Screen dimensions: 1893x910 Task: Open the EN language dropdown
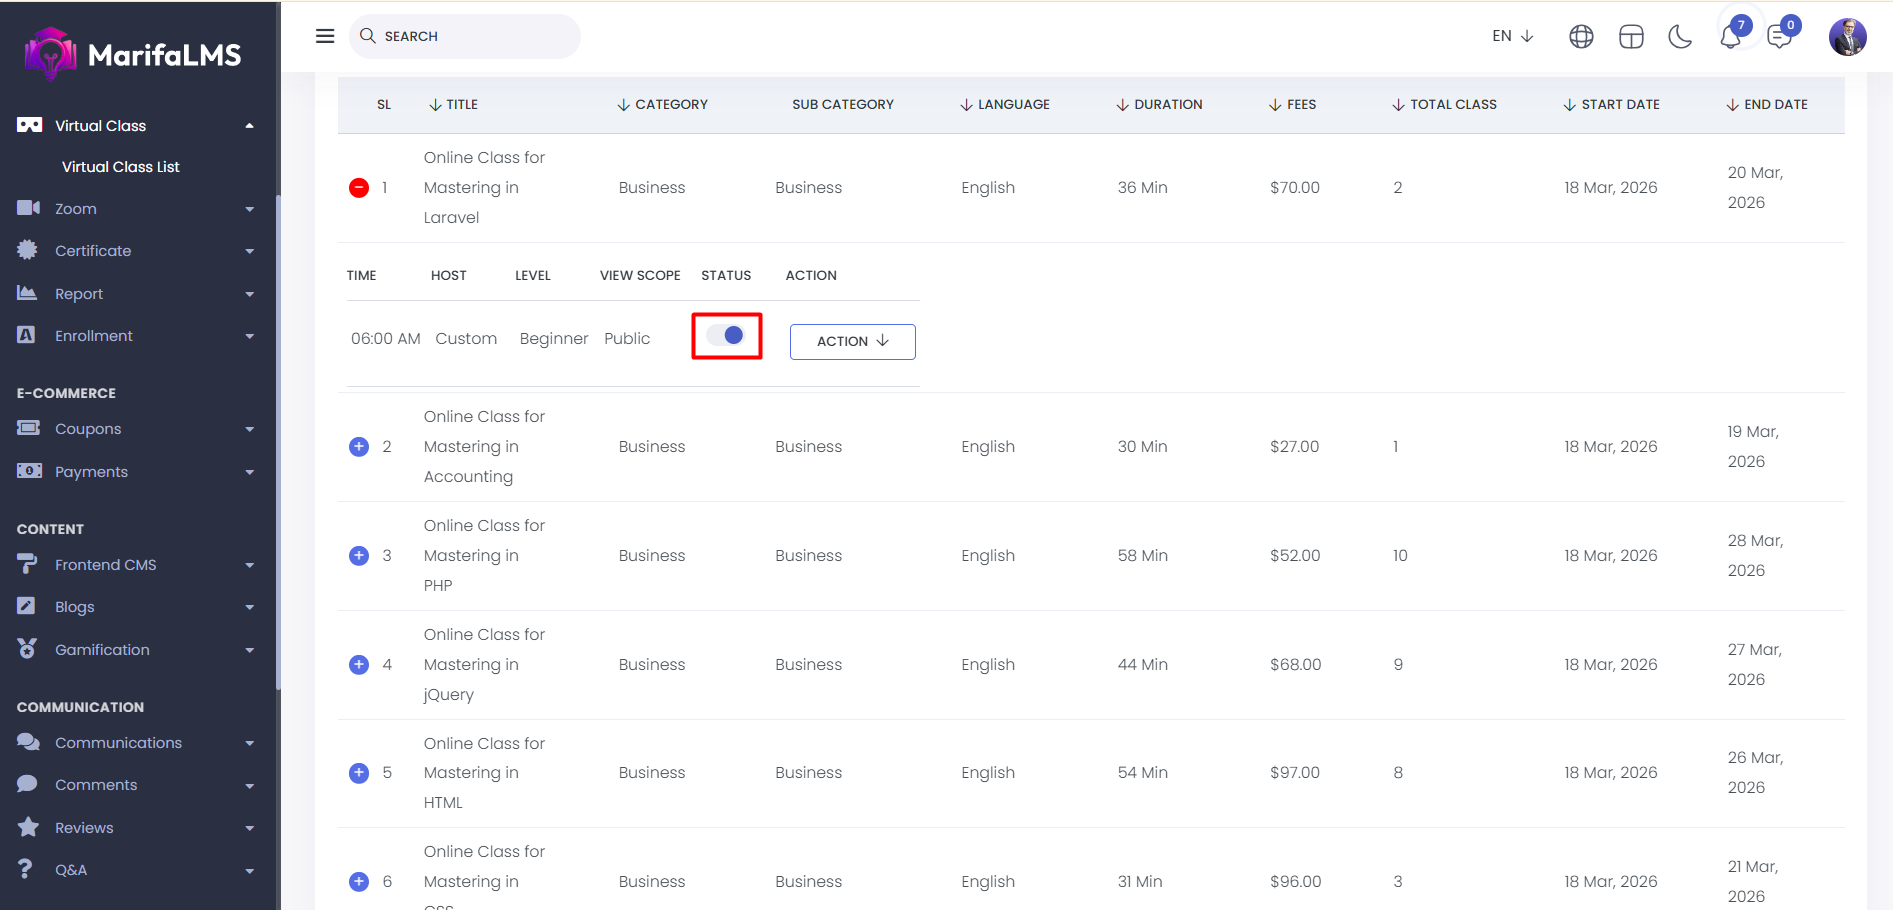pos(1512,36)
